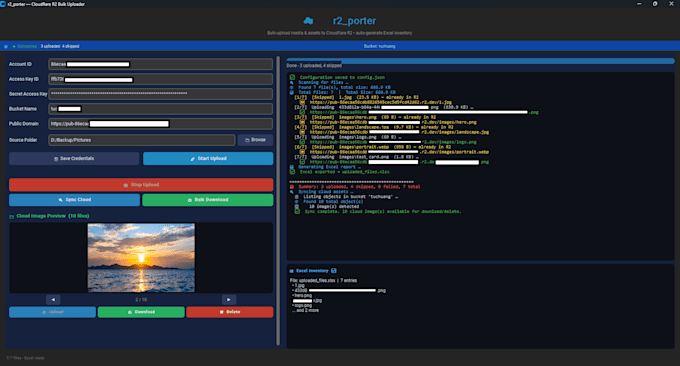Click the 'hero.png' inventory entry

pos(302,296)
